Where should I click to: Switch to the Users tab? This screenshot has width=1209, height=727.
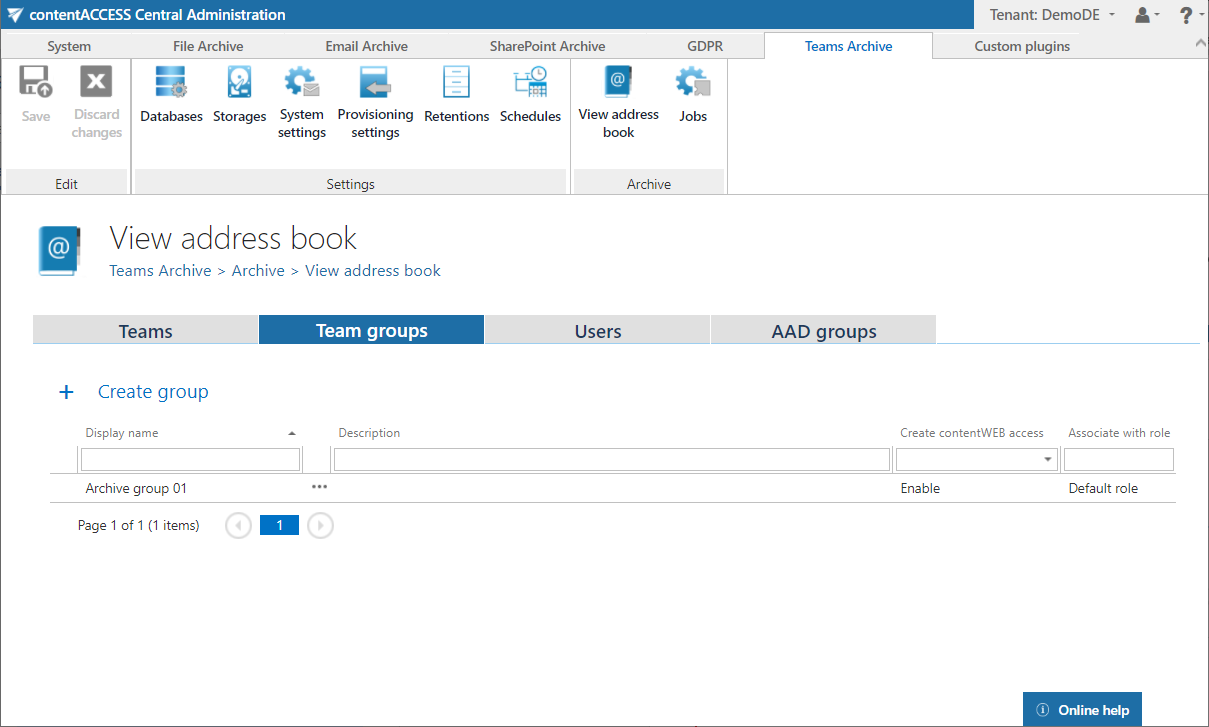tap(597, 331)
